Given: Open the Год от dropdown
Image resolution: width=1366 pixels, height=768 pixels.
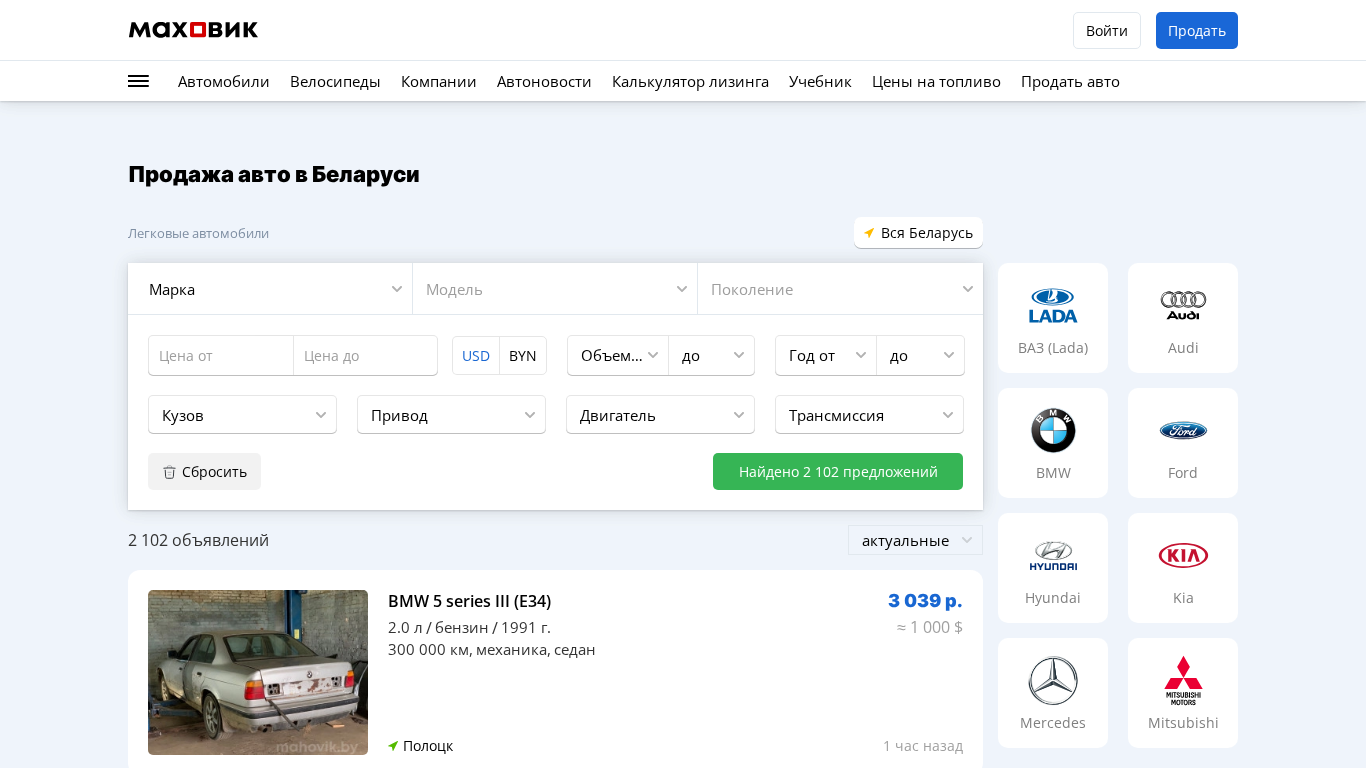Looking at the screenshot, I should tap(826, 356).
